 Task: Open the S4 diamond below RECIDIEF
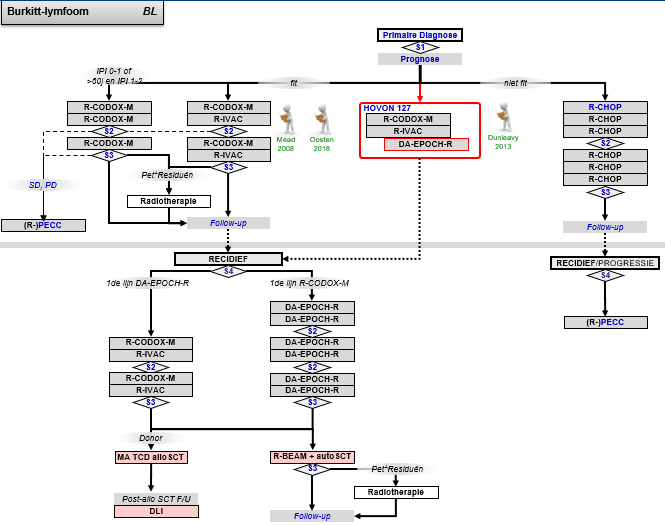click(229, 271)
